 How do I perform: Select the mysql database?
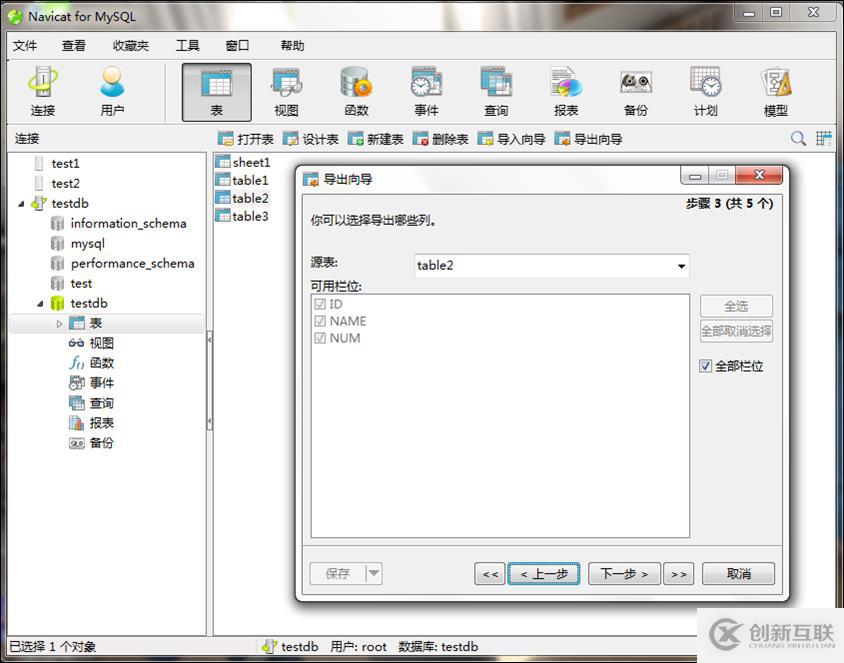[78, 243]
